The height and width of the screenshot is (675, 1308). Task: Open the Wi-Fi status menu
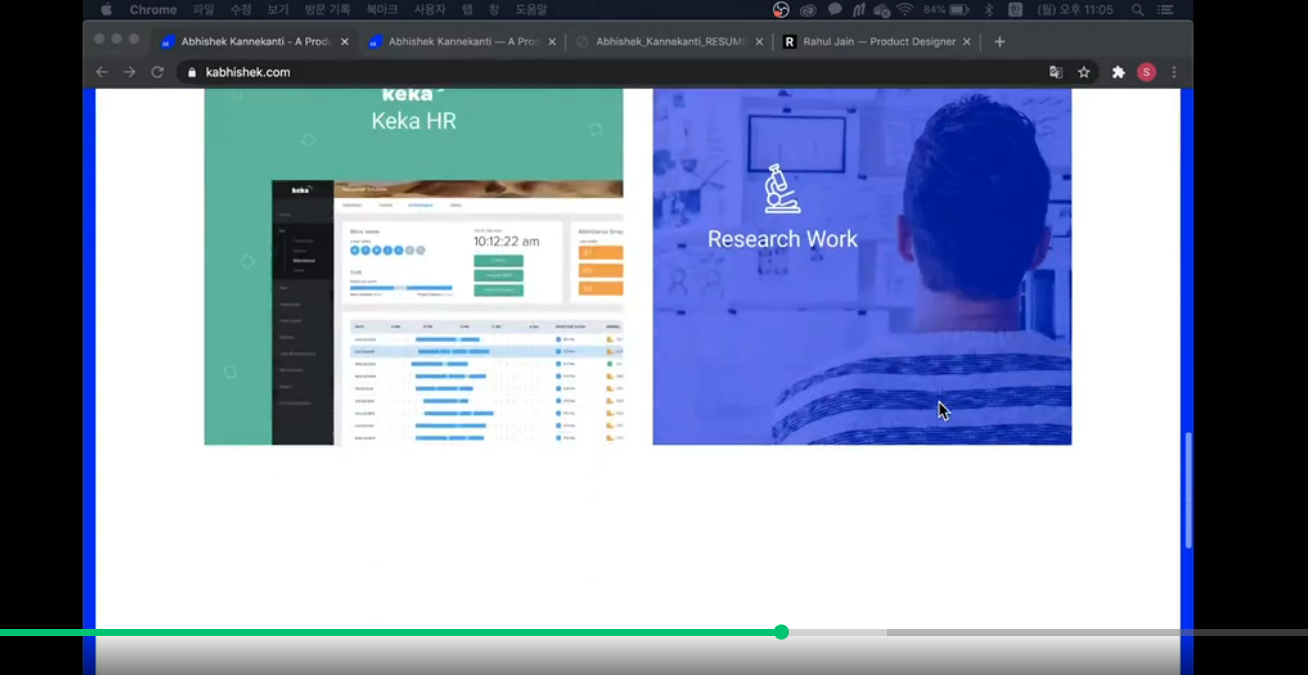905,10
